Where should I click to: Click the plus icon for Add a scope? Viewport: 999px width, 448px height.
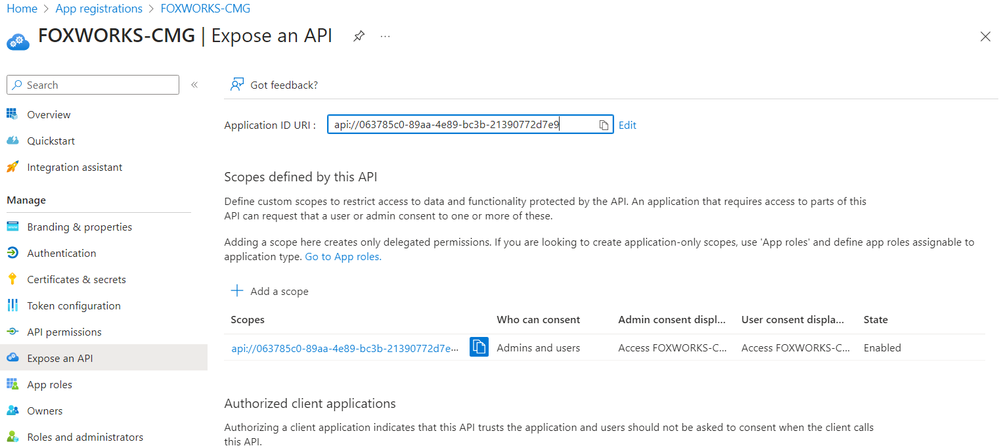(237, 291)
